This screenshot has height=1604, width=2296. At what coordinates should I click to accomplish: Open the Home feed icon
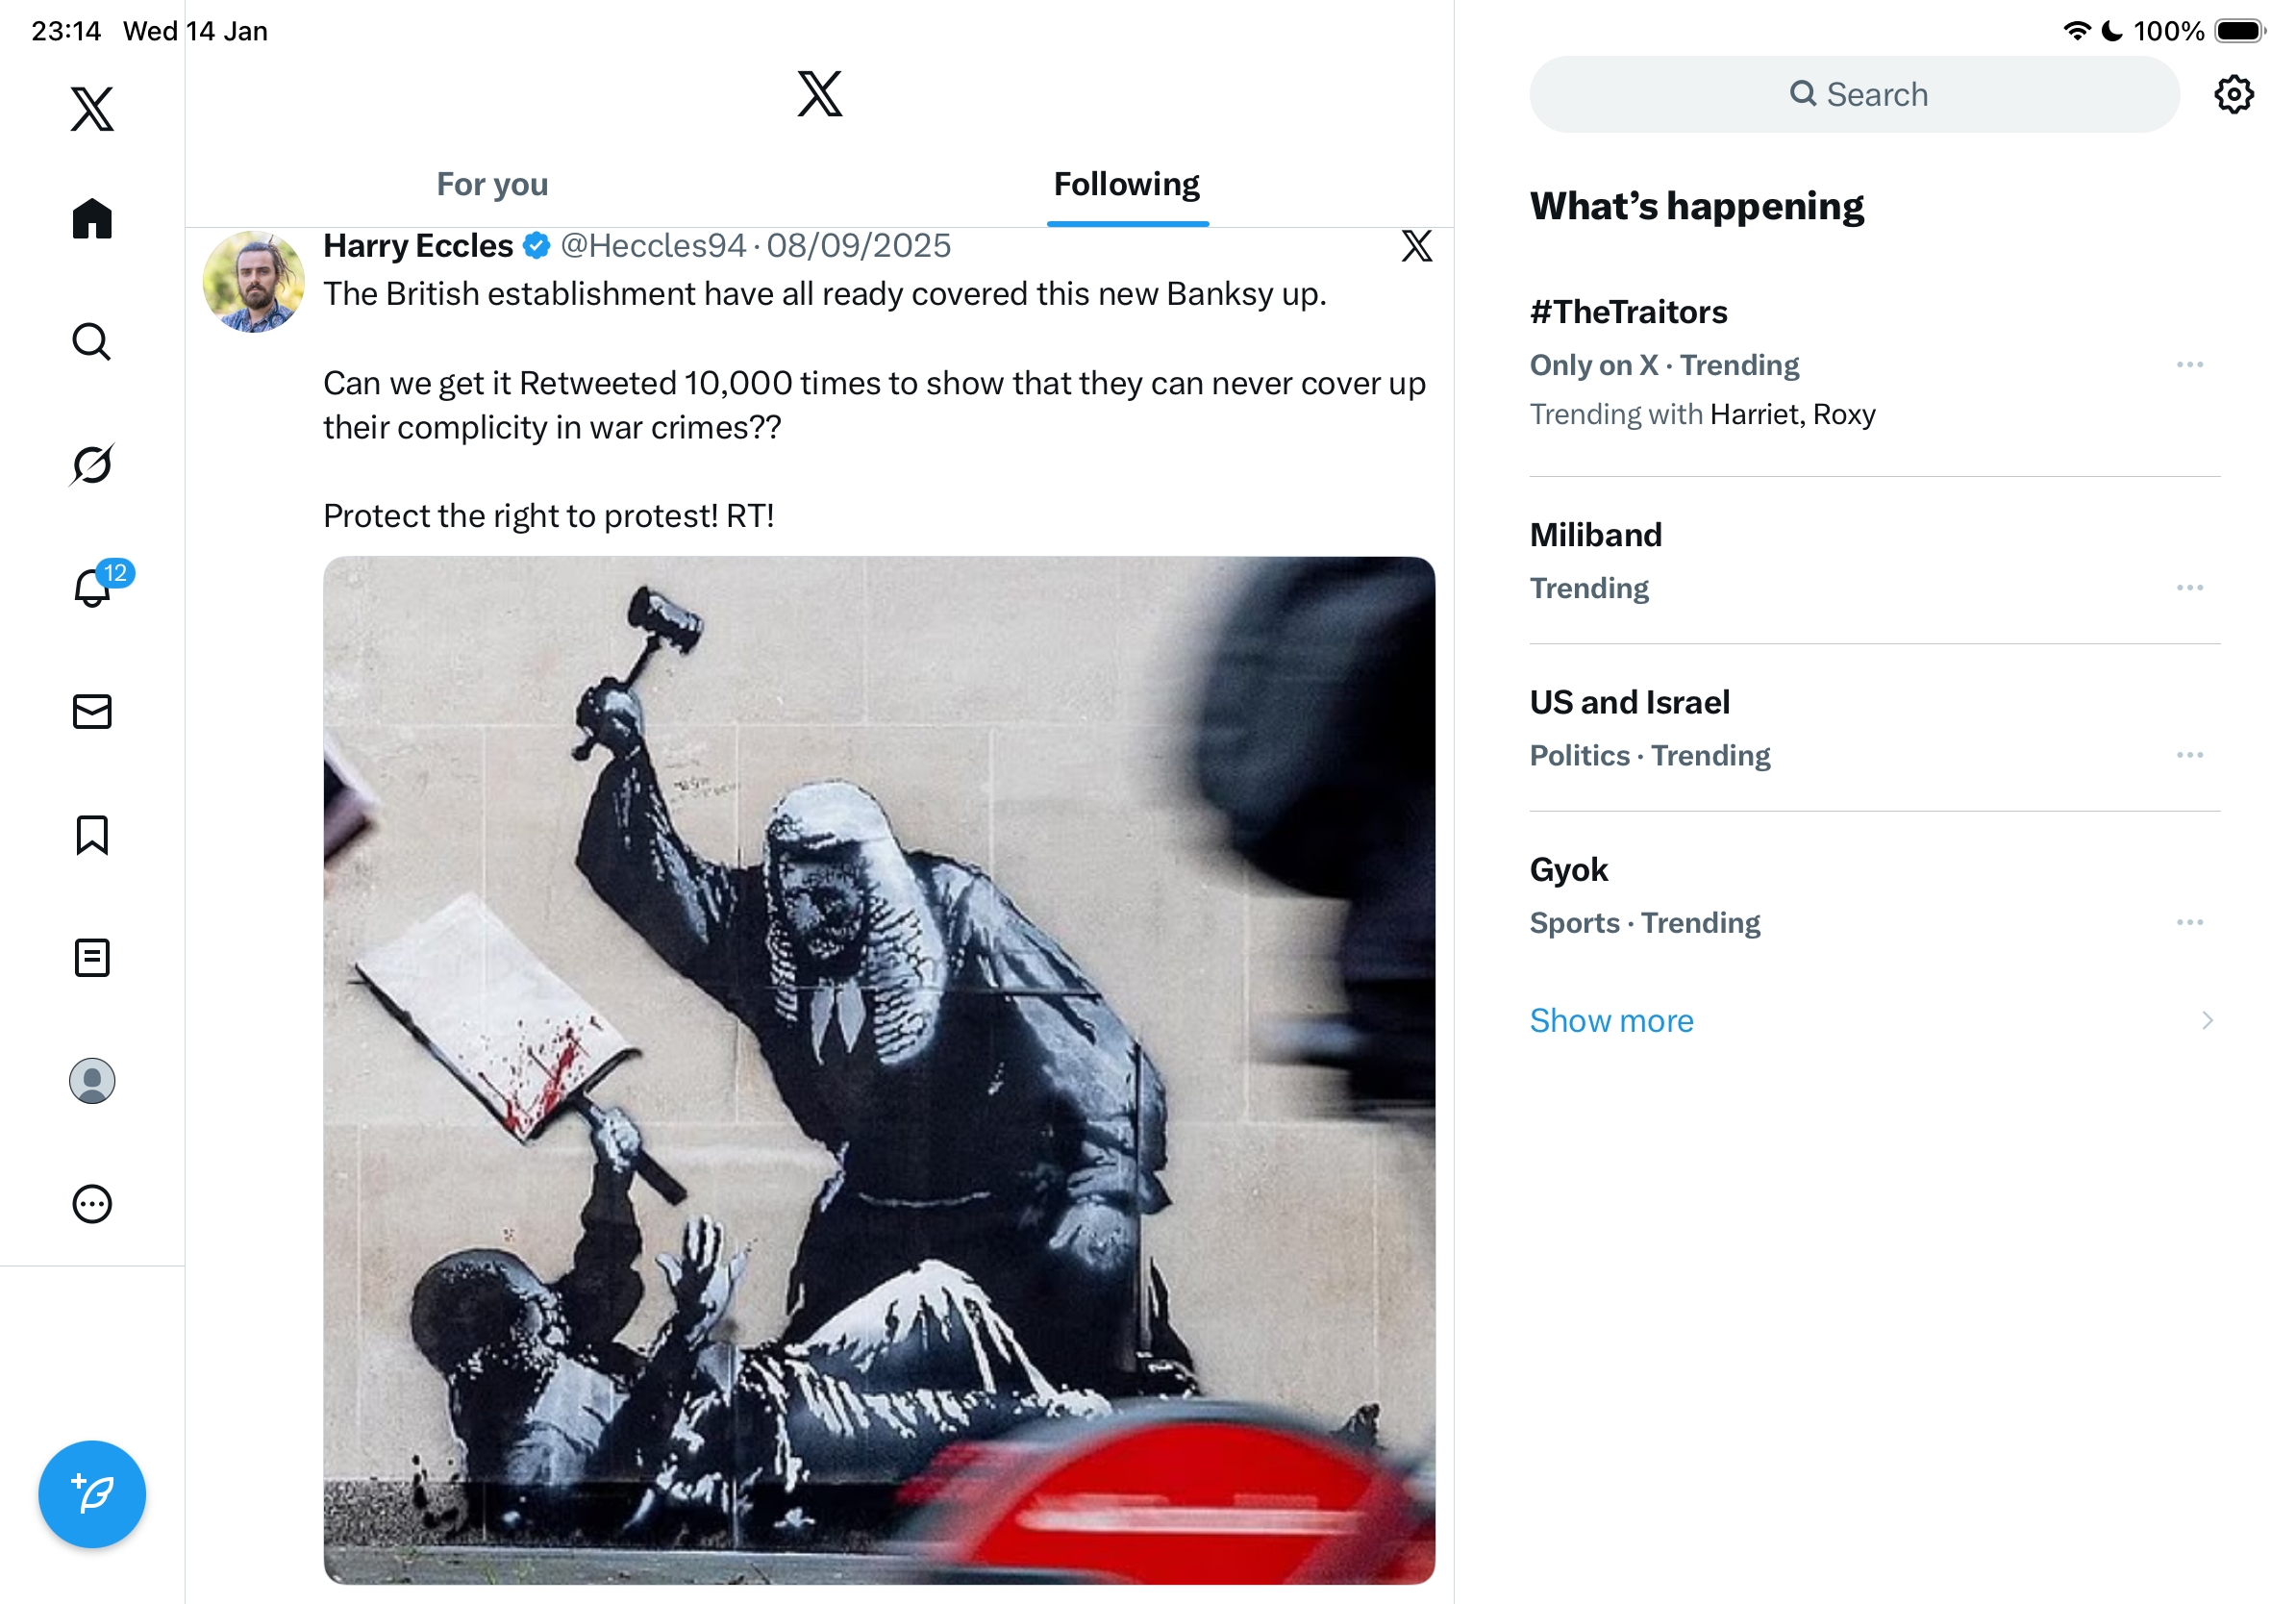point(92,218)
